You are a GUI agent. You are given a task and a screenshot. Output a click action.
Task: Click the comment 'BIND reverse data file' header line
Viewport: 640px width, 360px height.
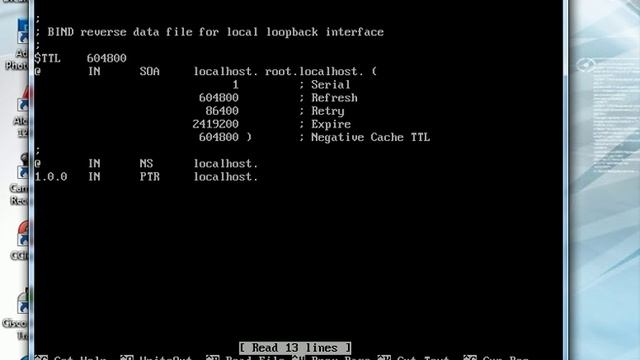209,32
